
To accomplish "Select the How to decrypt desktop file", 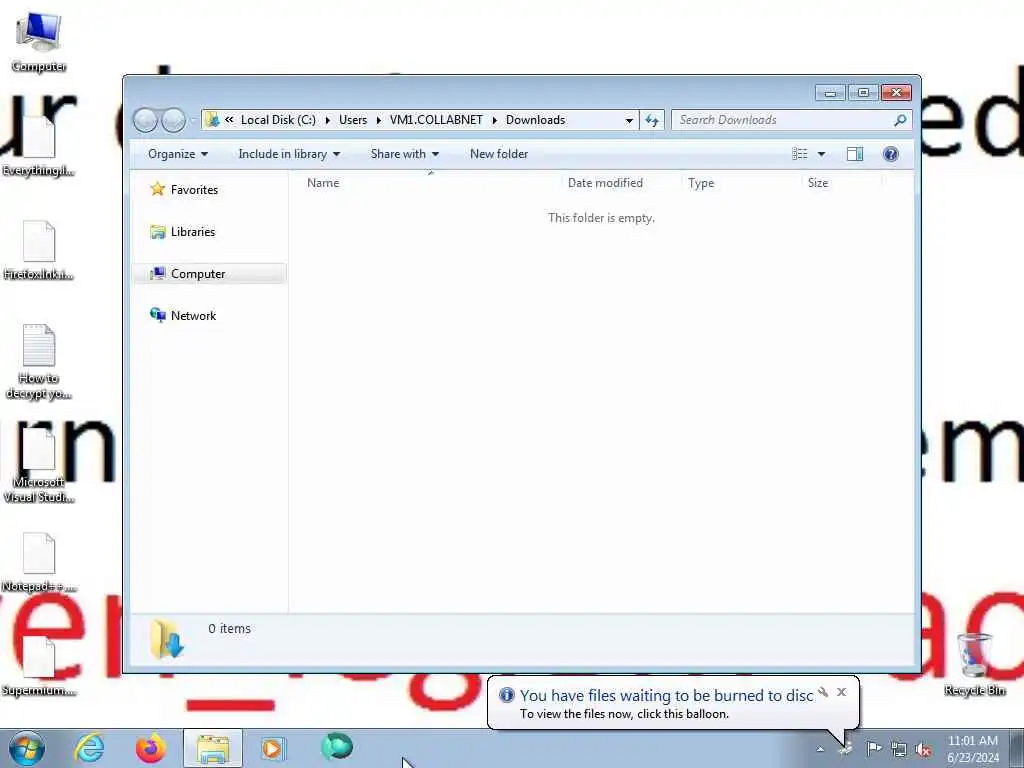I will click(x=39, y=361).
